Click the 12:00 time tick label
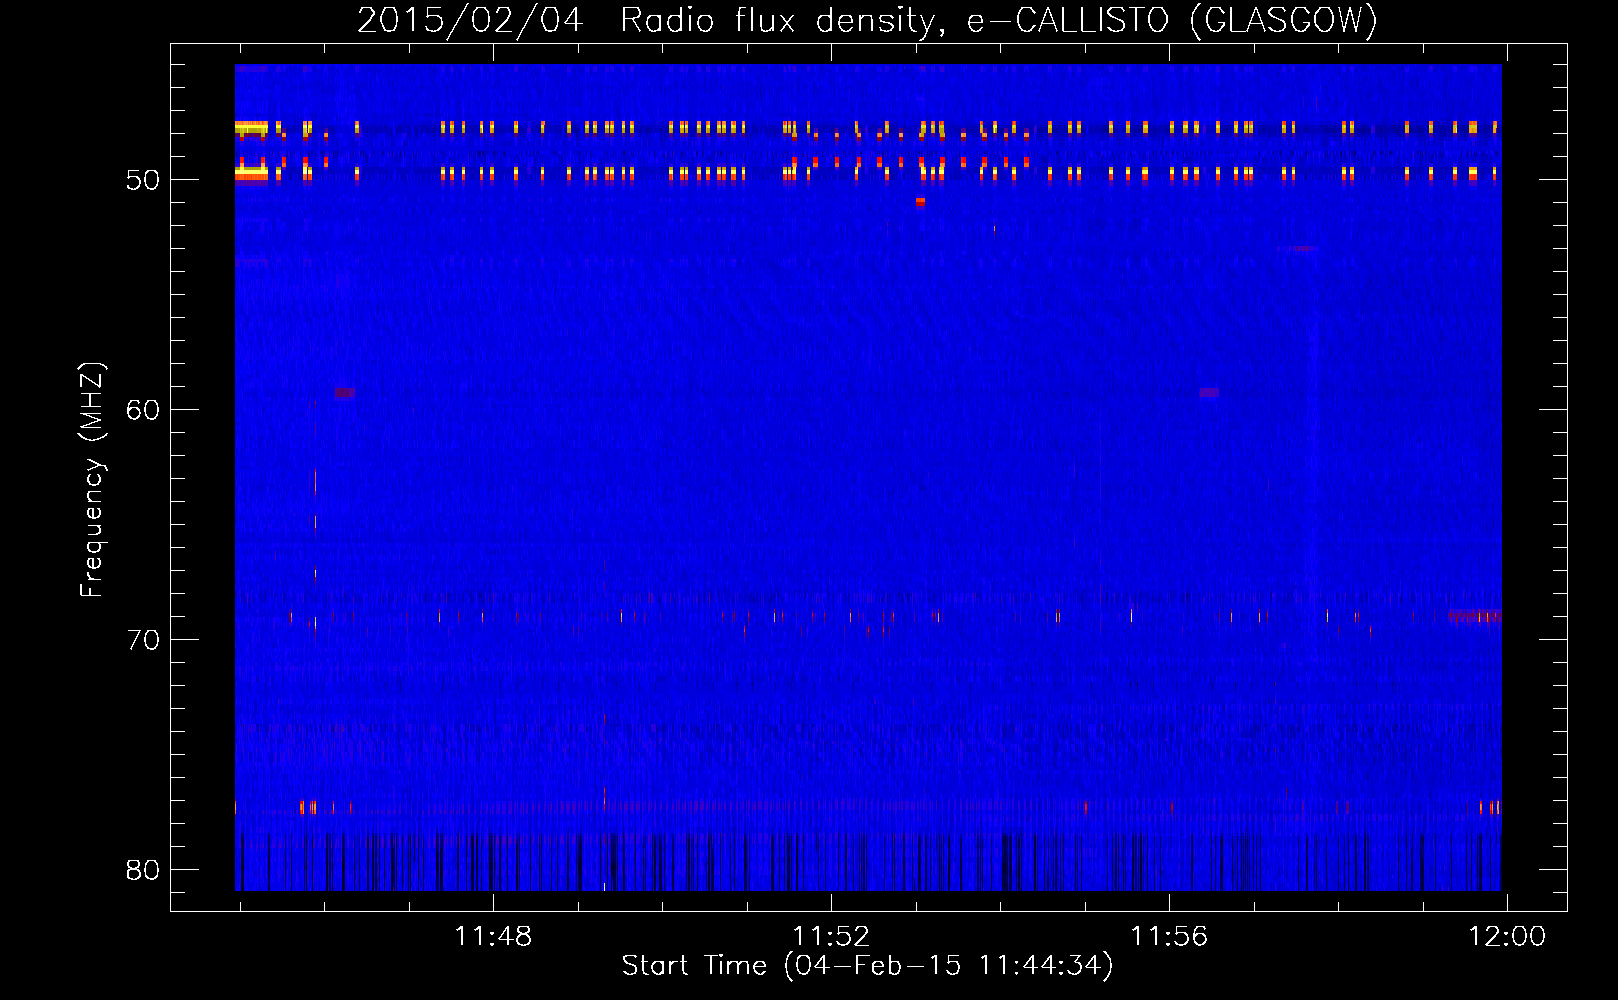 1506,936
